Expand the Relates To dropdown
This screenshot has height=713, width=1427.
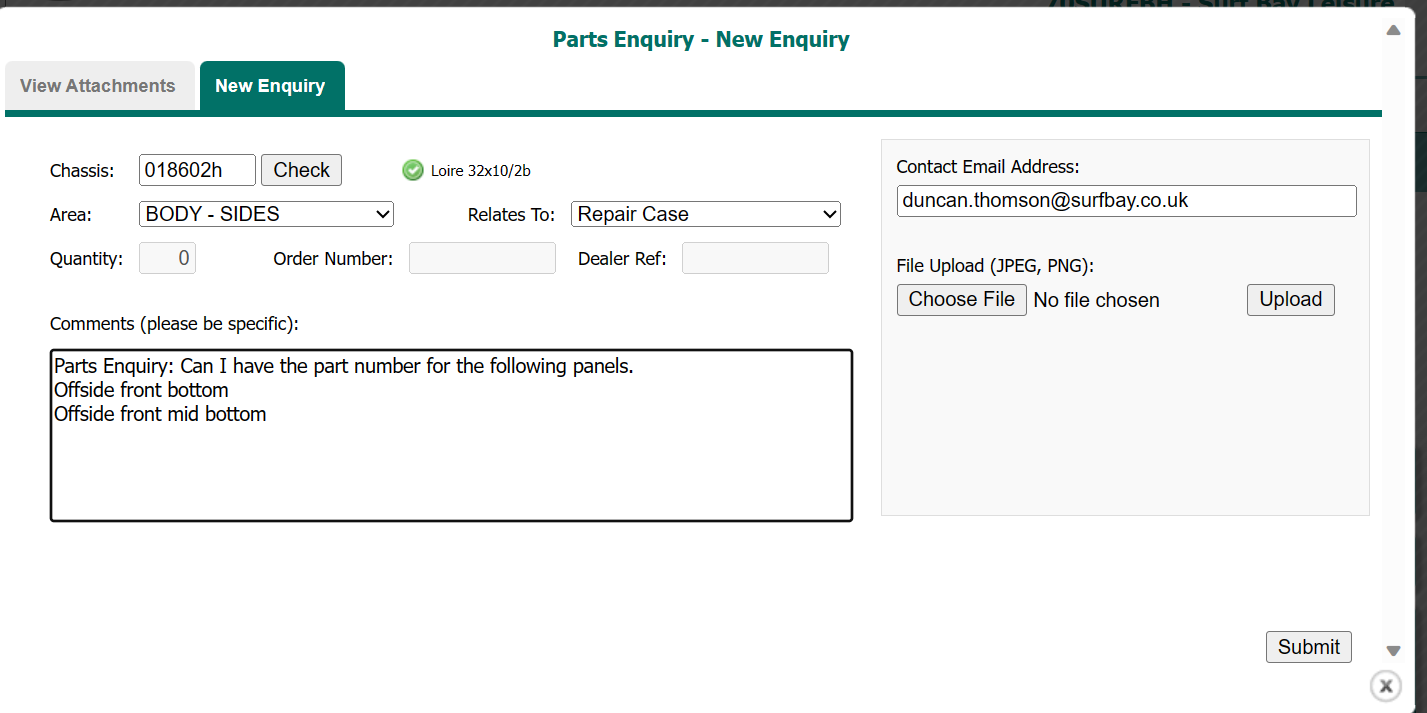pos(706,214)
